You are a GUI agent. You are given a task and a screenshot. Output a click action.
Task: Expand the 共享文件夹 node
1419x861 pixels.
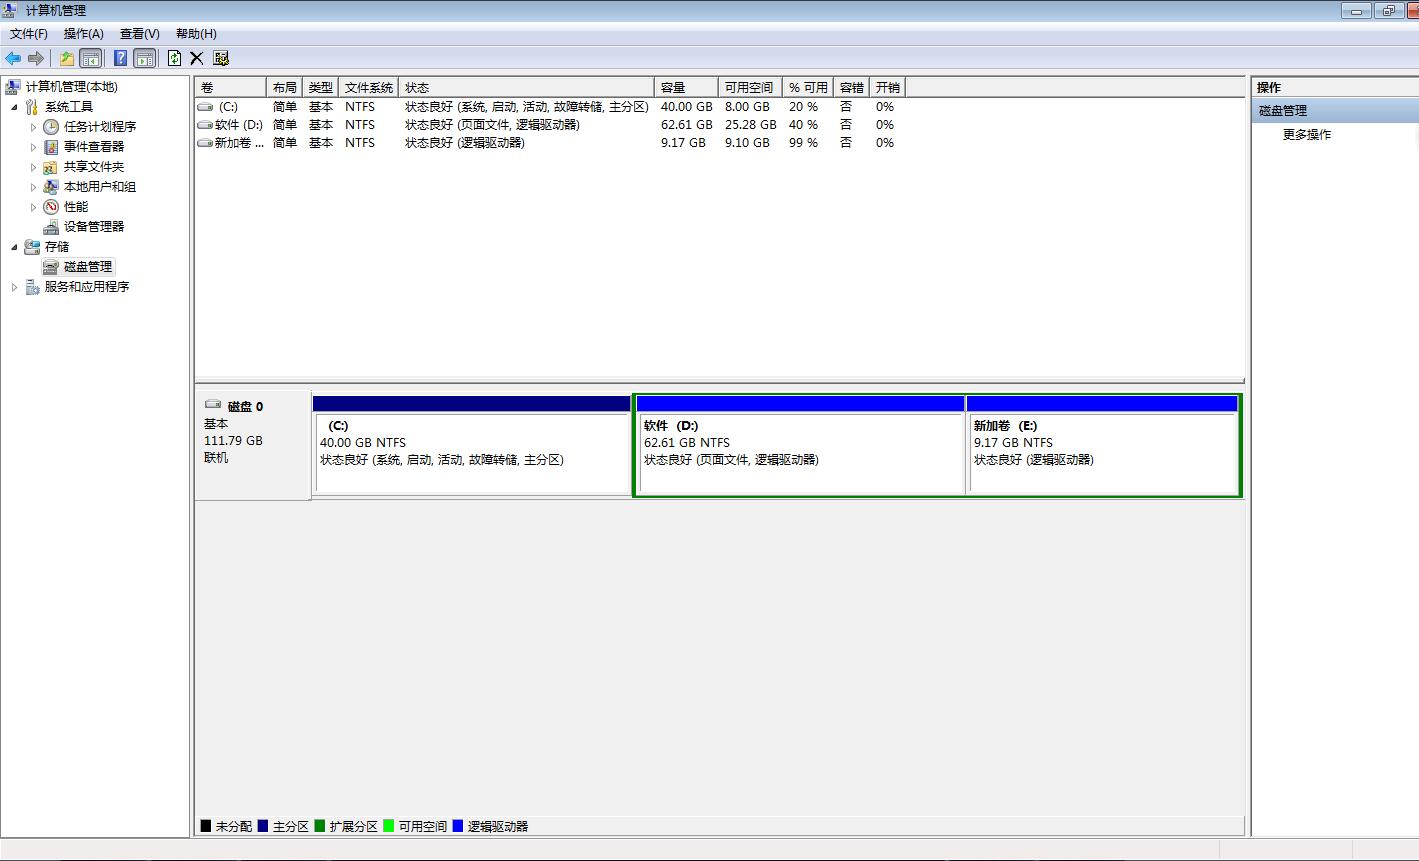33,167
